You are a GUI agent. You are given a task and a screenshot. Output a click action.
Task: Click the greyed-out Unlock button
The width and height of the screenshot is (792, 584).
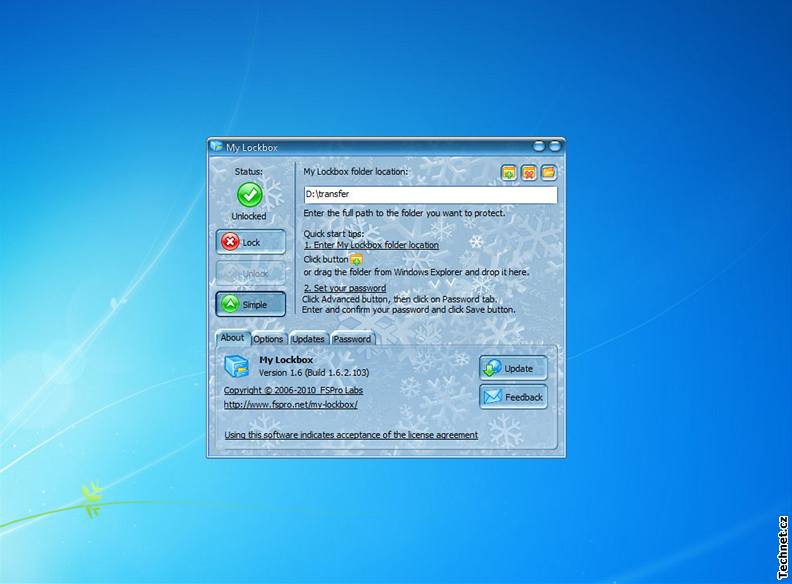point(251,273)
